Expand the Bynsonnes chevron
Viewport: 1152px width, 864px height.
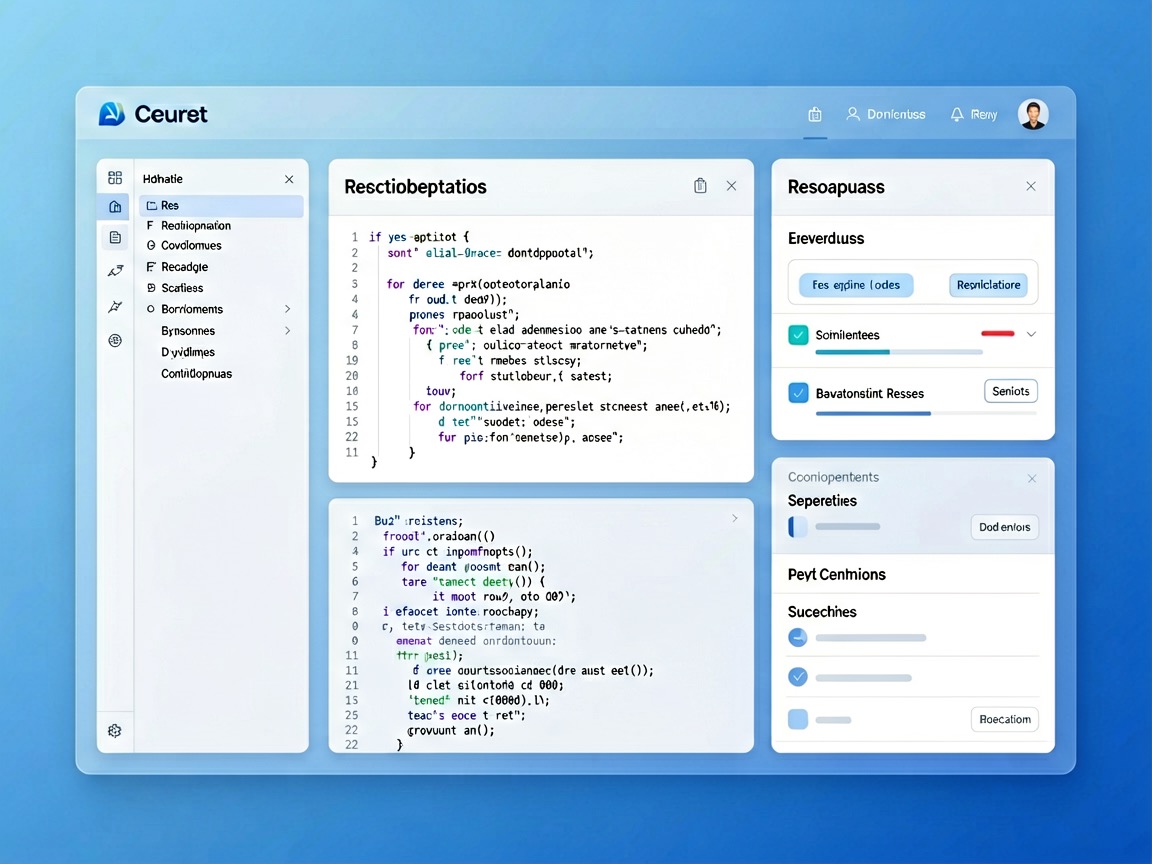click(287, 331)
